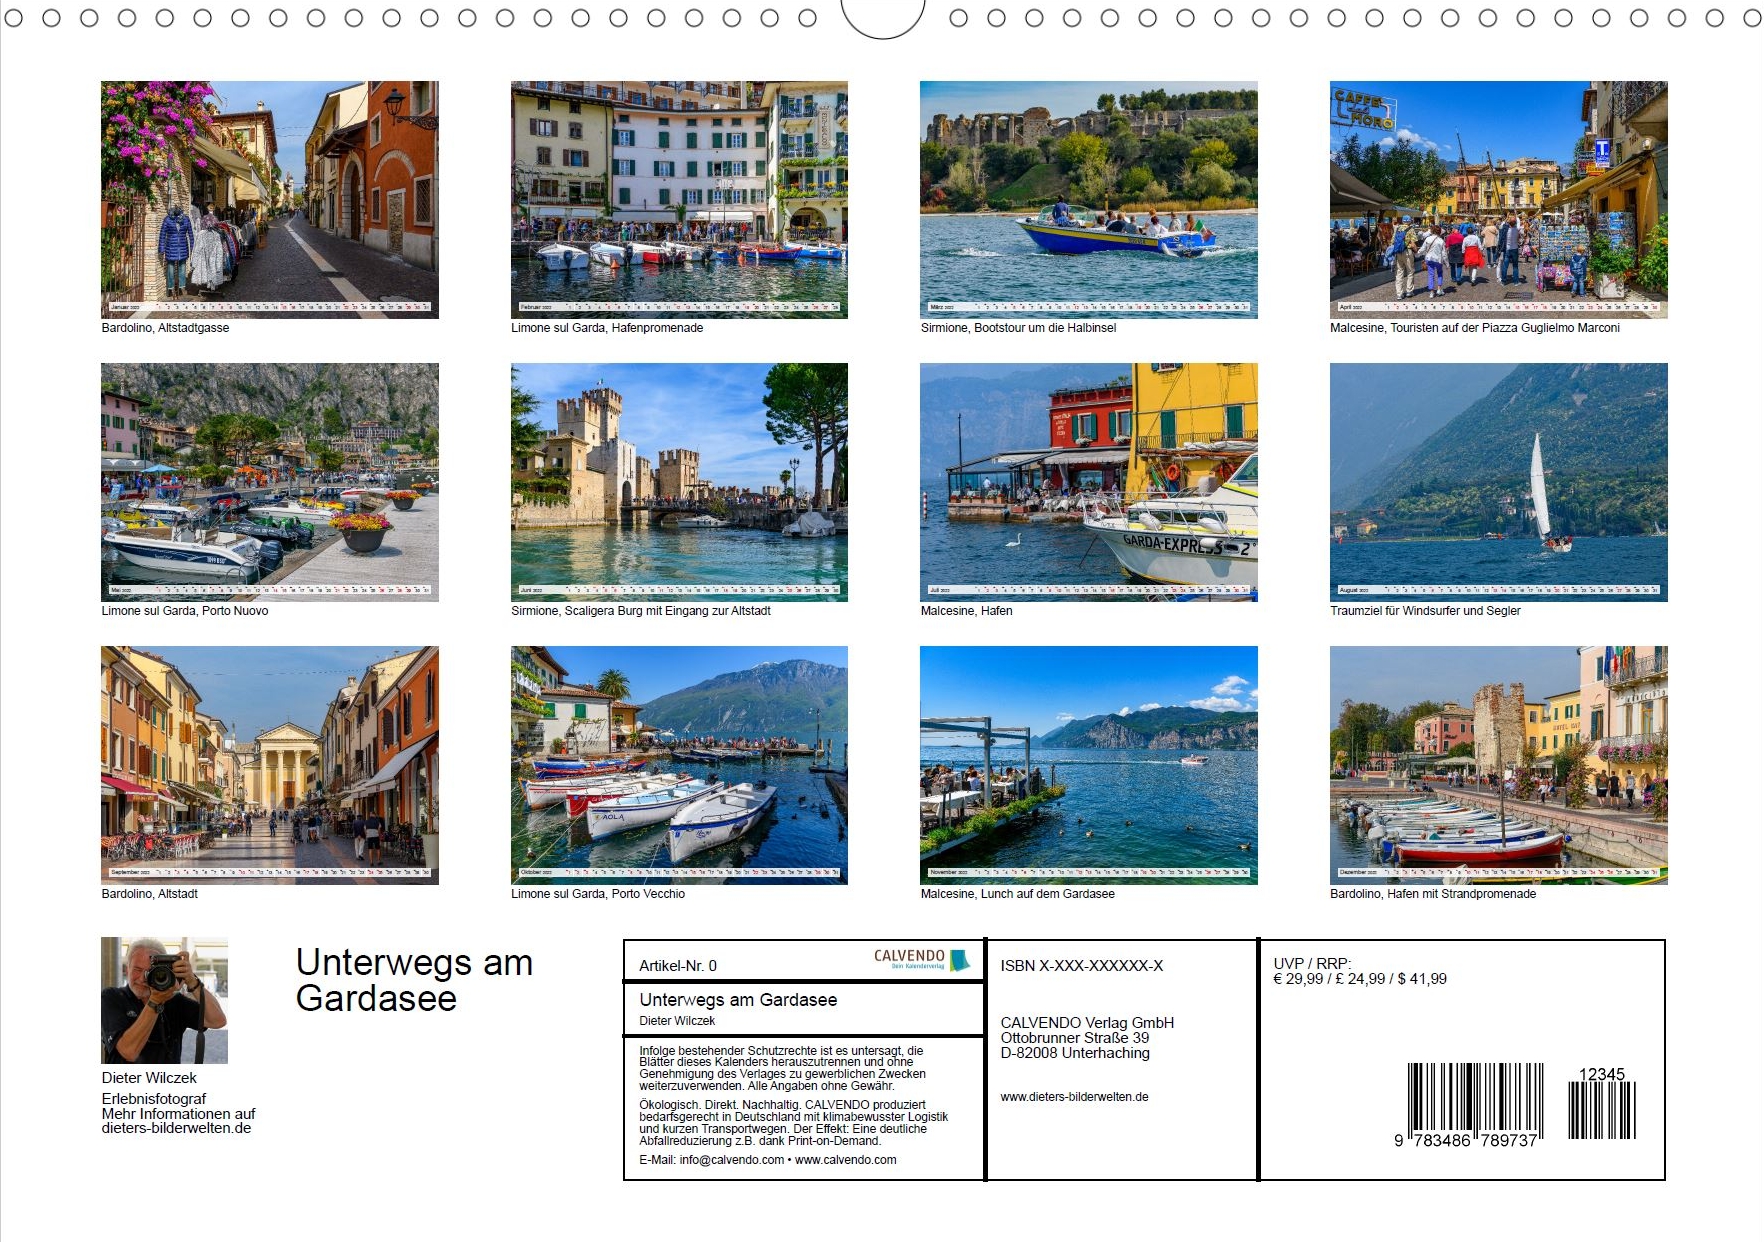
Task: Open the Bardolino, Altstadtgasse photo
Action: coord(269,199)
